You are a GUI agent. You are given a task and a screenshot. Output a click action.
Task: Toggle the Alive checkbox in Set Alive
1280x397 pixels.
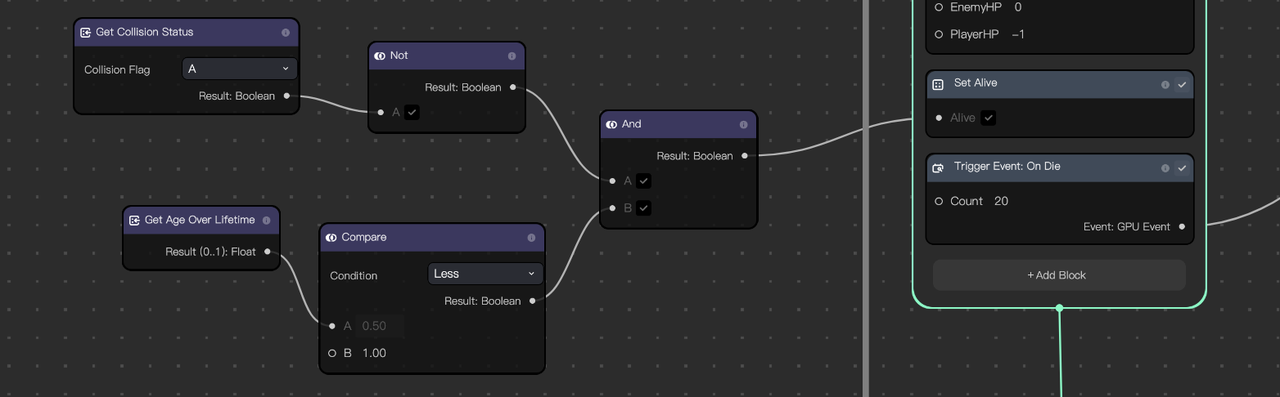pos(989,118)
